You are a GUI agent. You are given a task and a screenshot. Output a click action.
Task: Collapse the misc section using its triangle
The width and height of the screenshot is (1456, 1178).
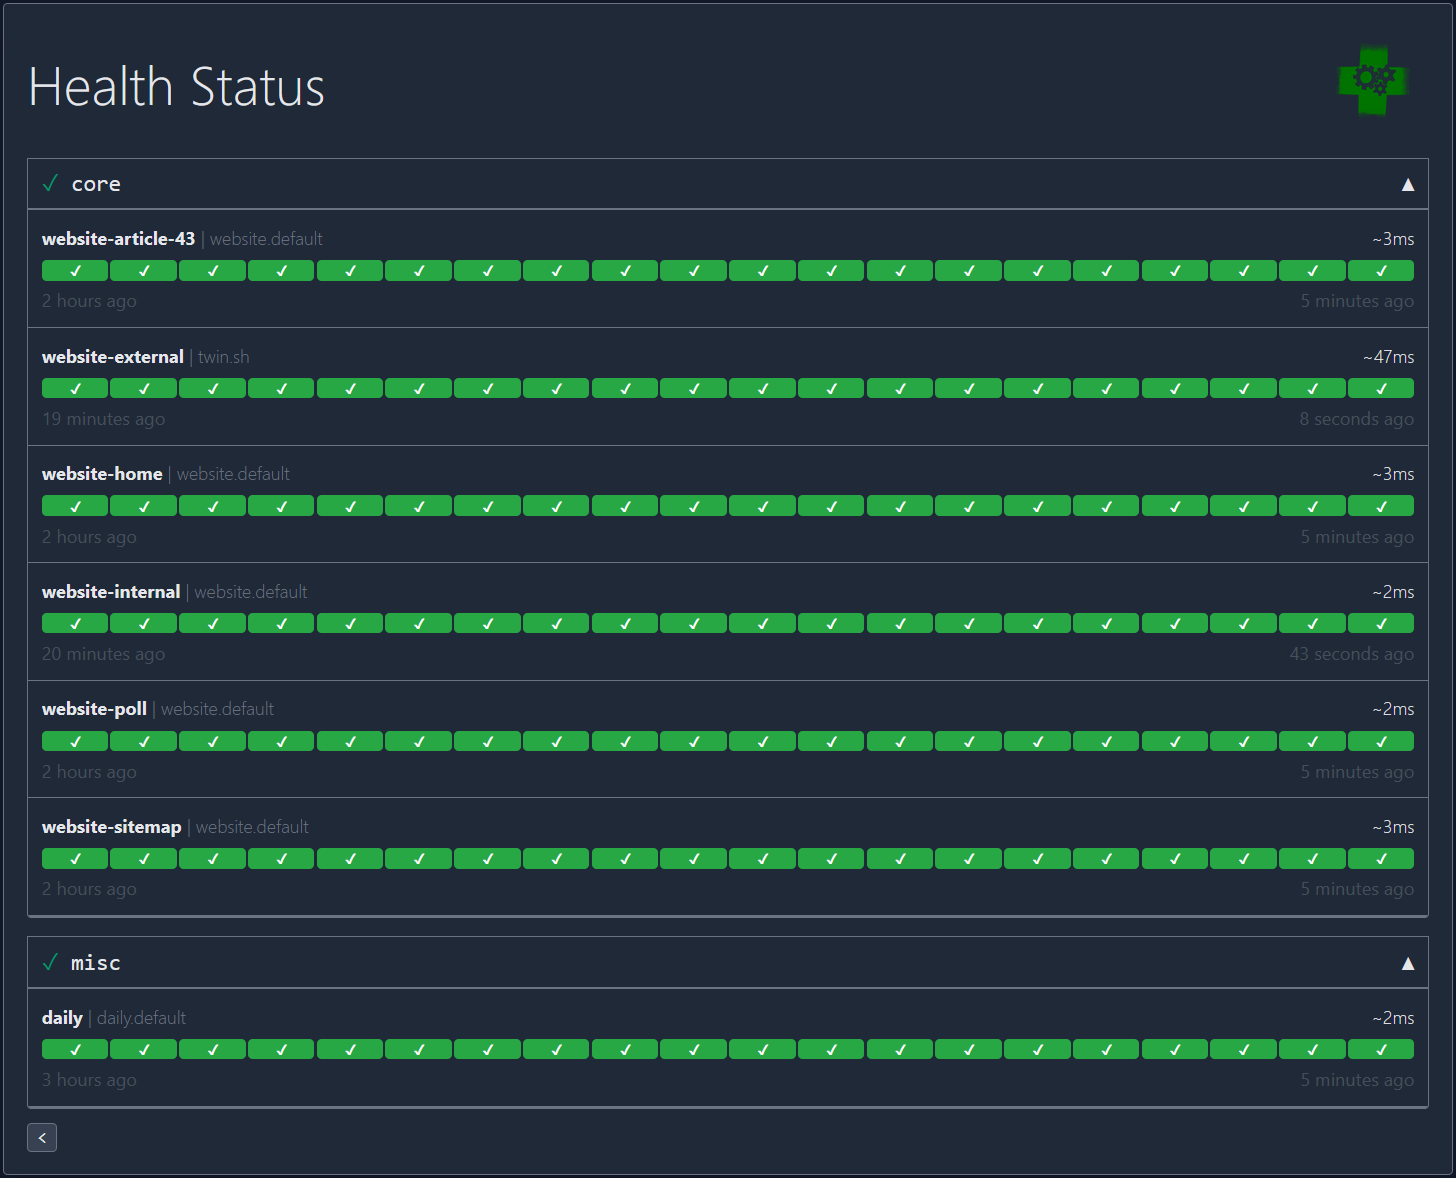pyautogui.click(x=1408, y=962)
